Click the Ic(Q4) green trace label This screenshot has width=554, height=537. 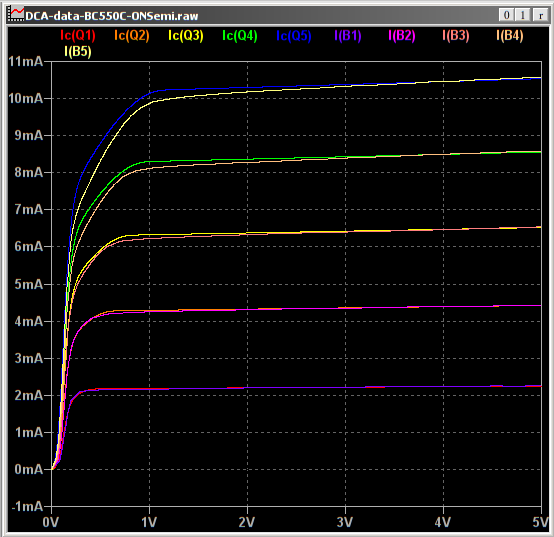(240, 36)
